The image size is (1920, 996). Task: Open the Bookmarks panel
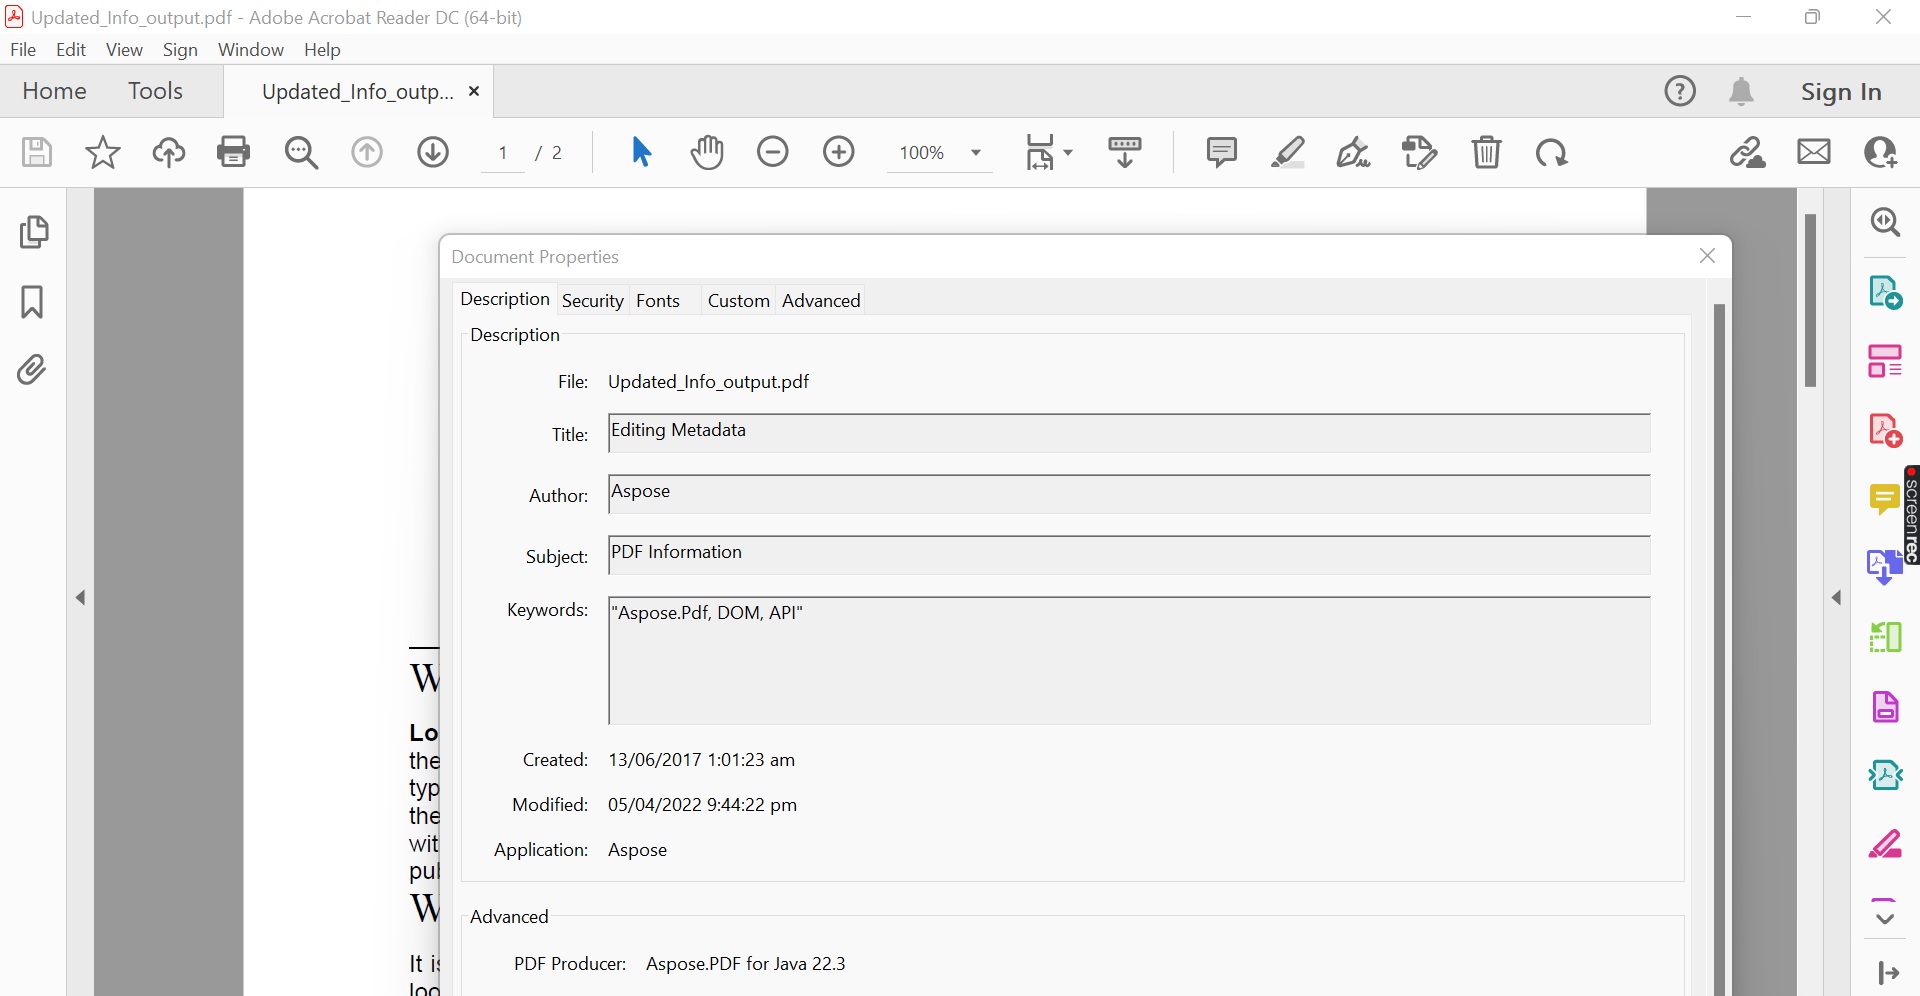[32, 301]
